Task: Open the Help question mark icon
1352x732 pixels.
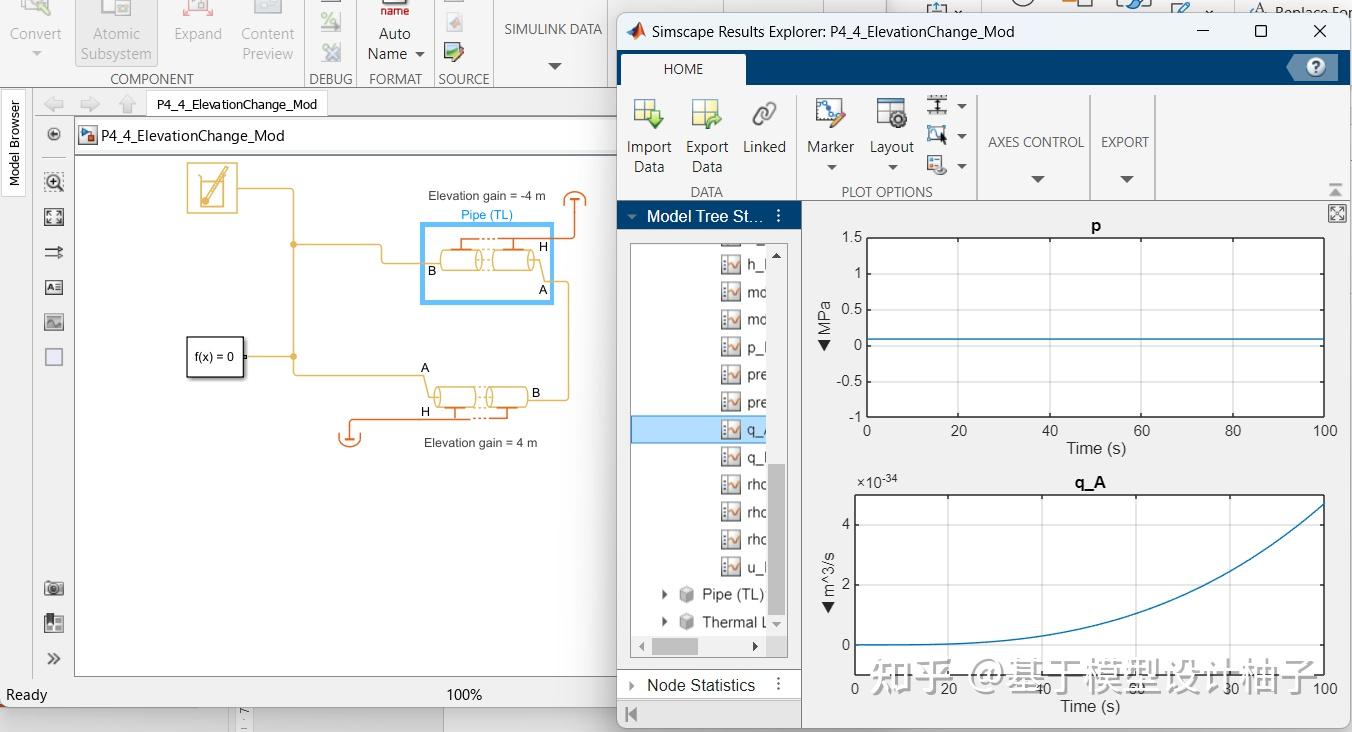Action: 1316,67
